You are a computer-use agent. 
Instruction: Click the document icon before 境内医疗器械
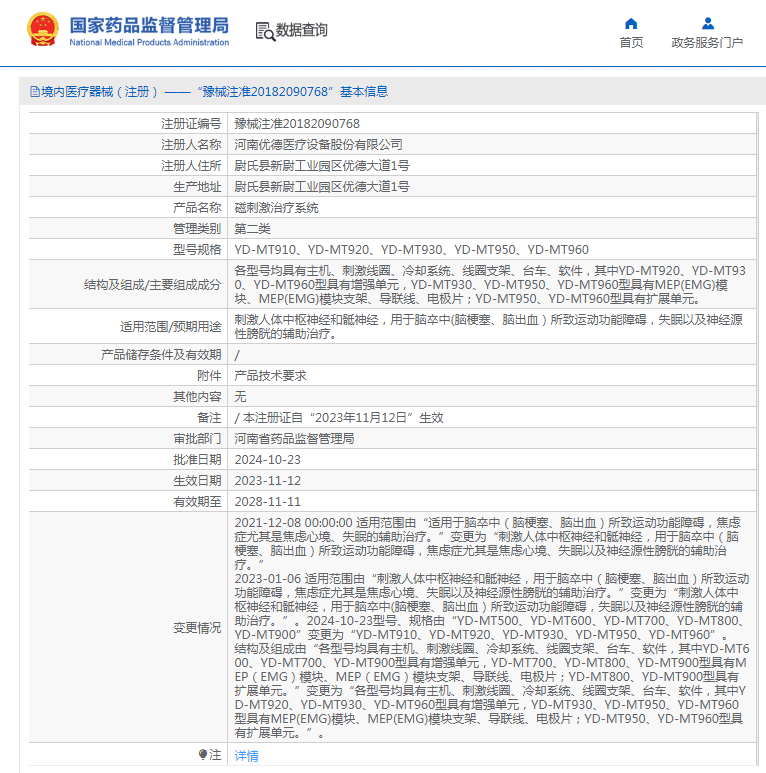click(x=35, y=92)
